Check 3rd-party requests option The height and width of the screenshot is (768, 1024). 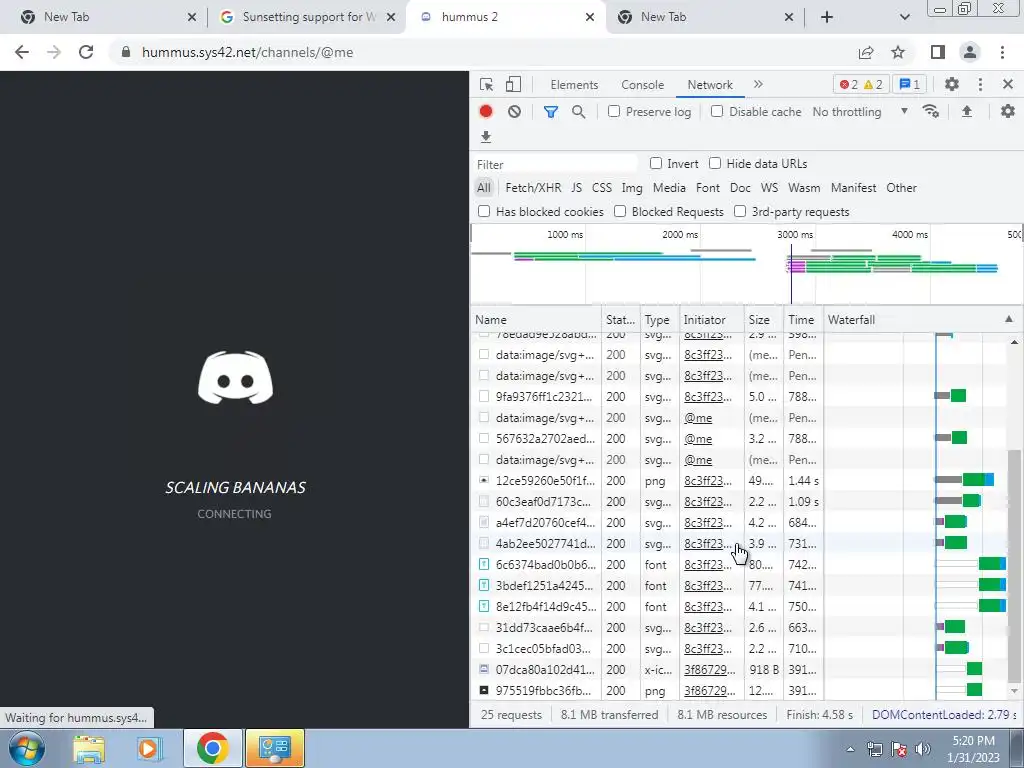740,211
